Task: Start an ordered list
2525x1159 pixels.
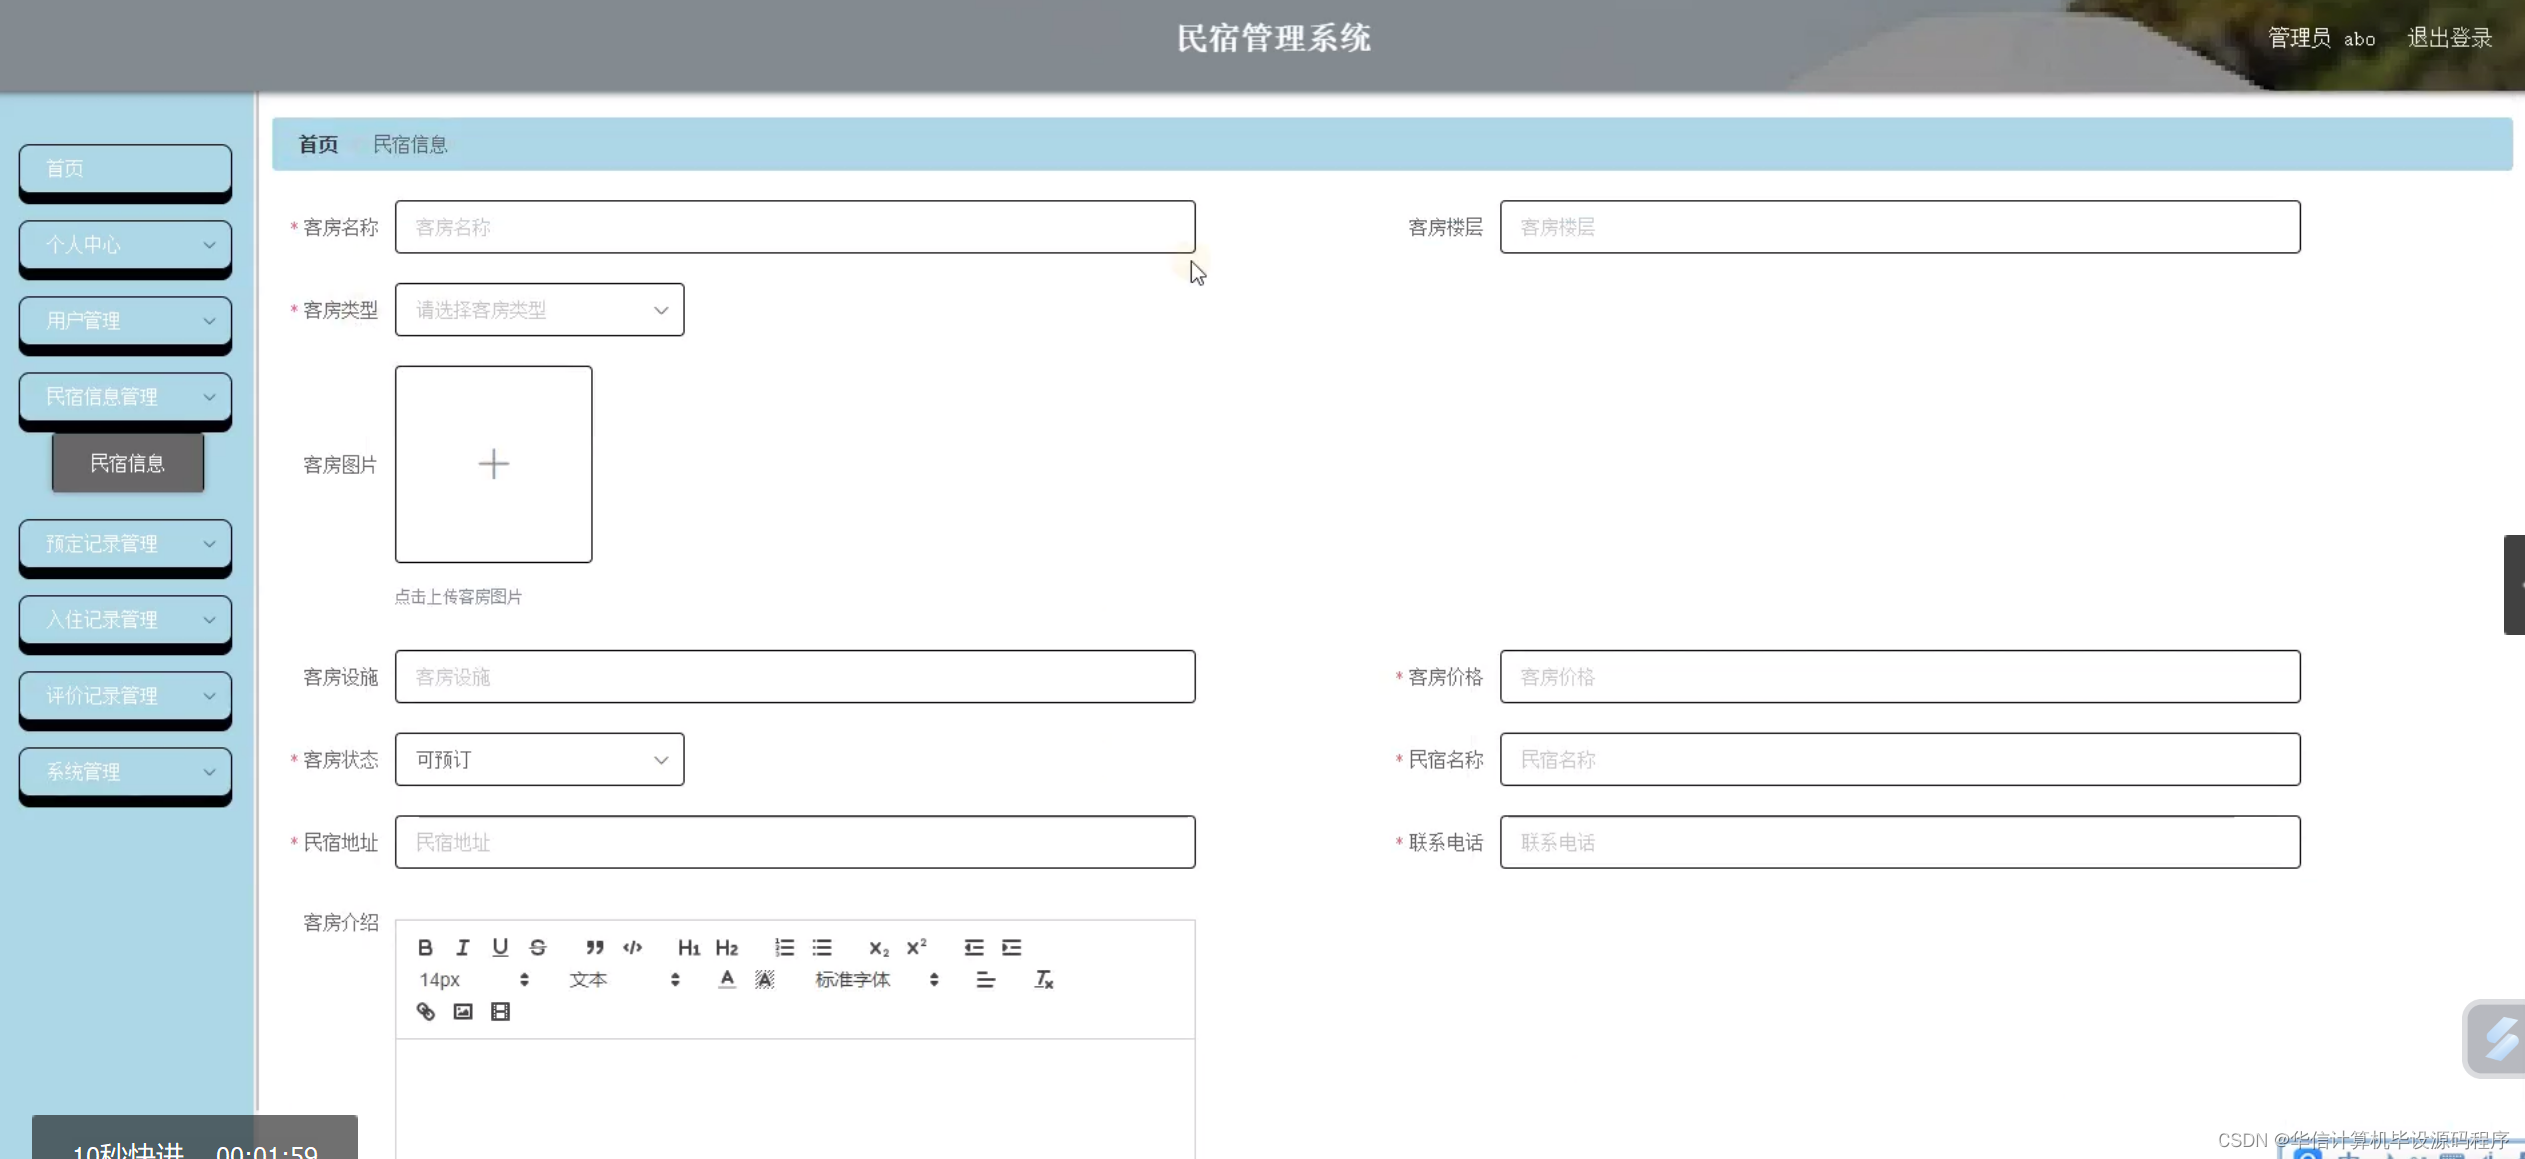Action: pyautogui.click(x=784, y=947)
